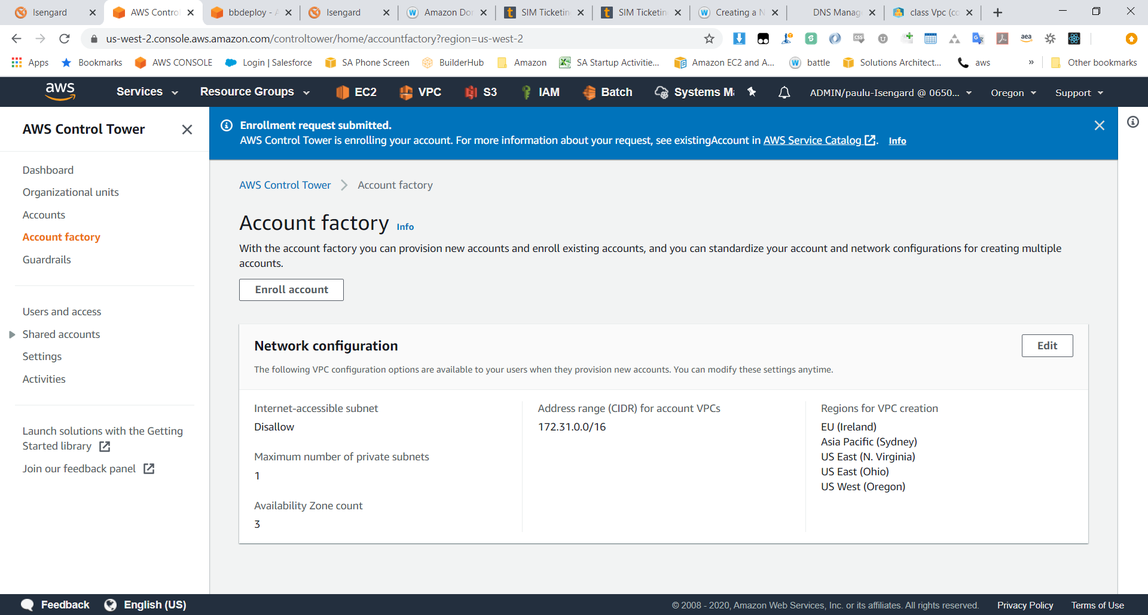Reload the page with the refresh icon
This screenshot has height=615, width=1148.
point(64,39)
